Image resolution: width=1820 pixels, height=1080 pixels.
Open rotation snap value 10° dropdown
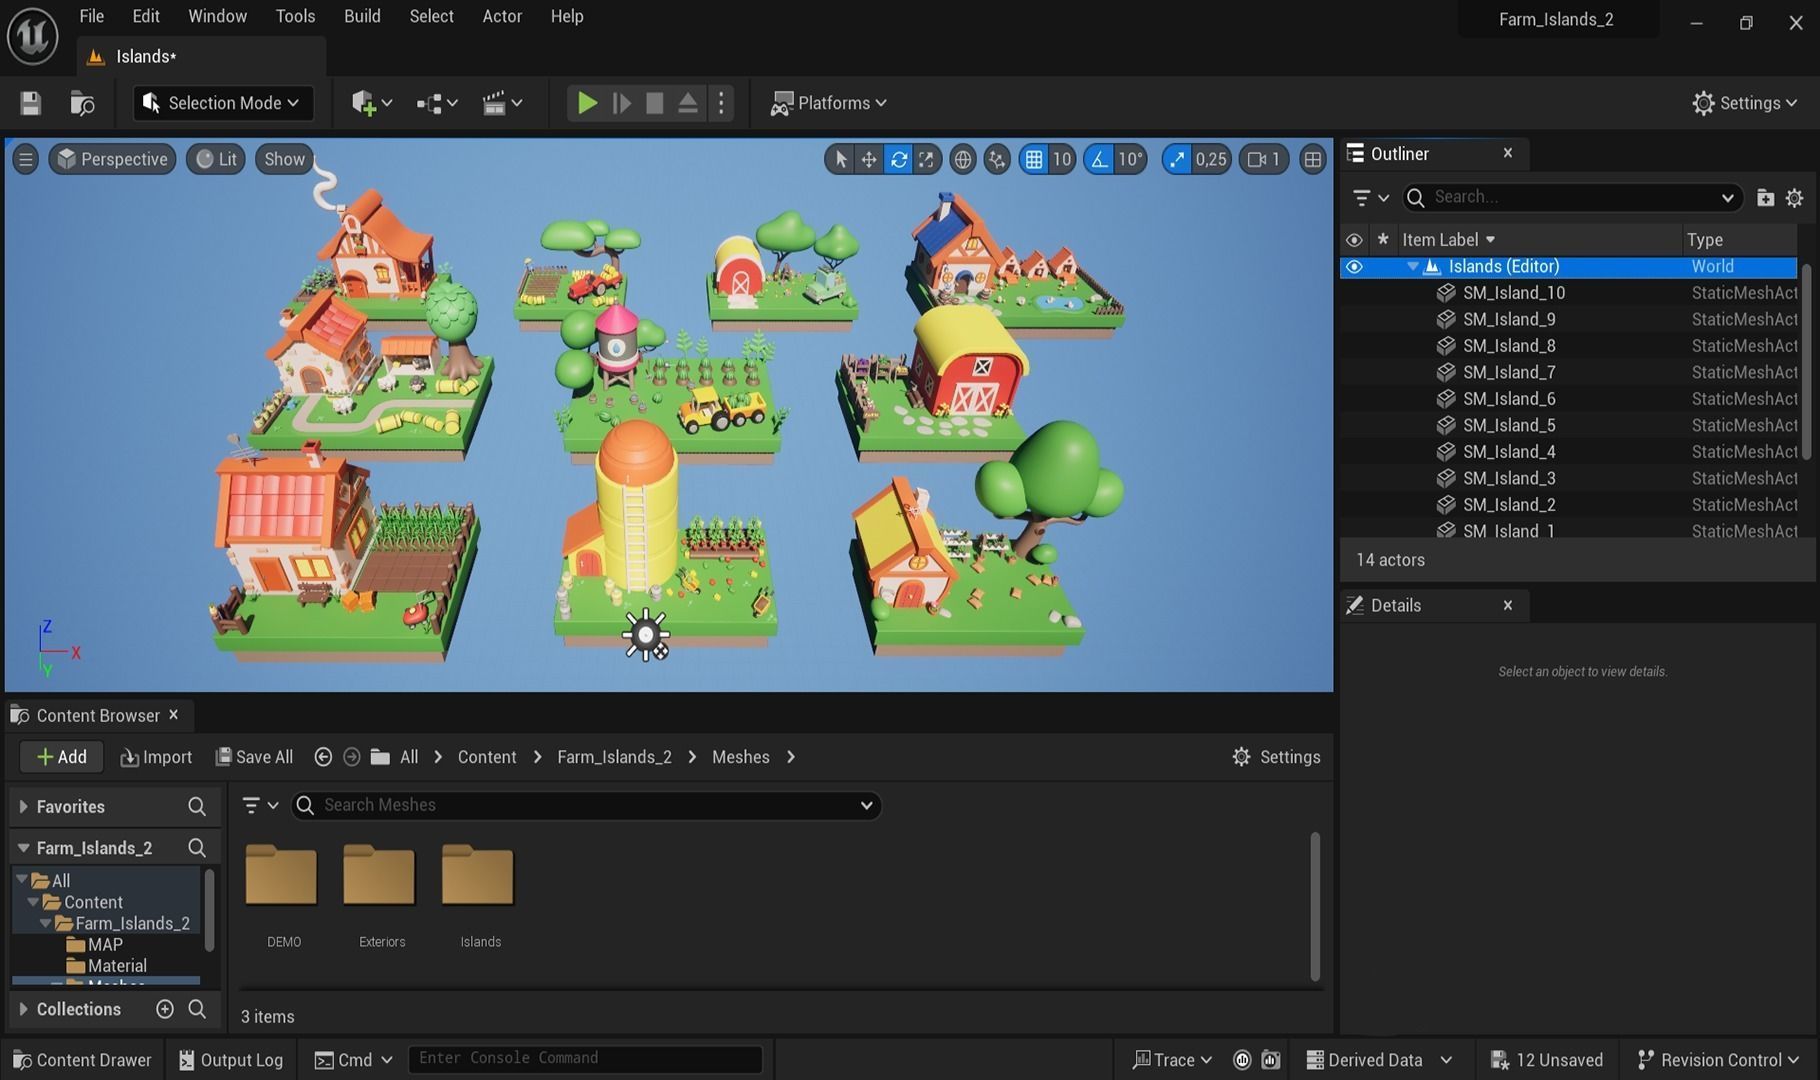pos(1130,159)
